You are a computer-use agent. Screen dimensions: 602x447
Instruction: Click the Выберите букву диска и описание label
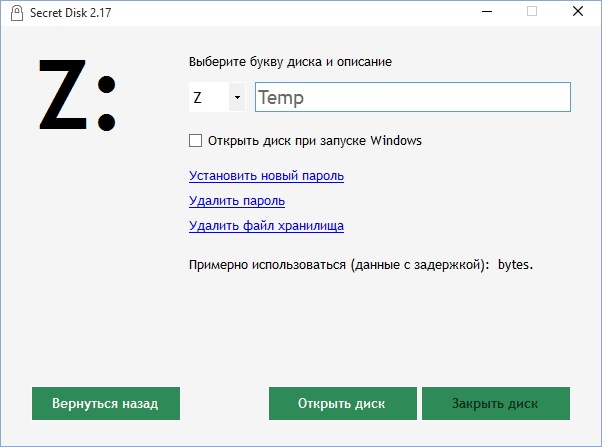290,62
